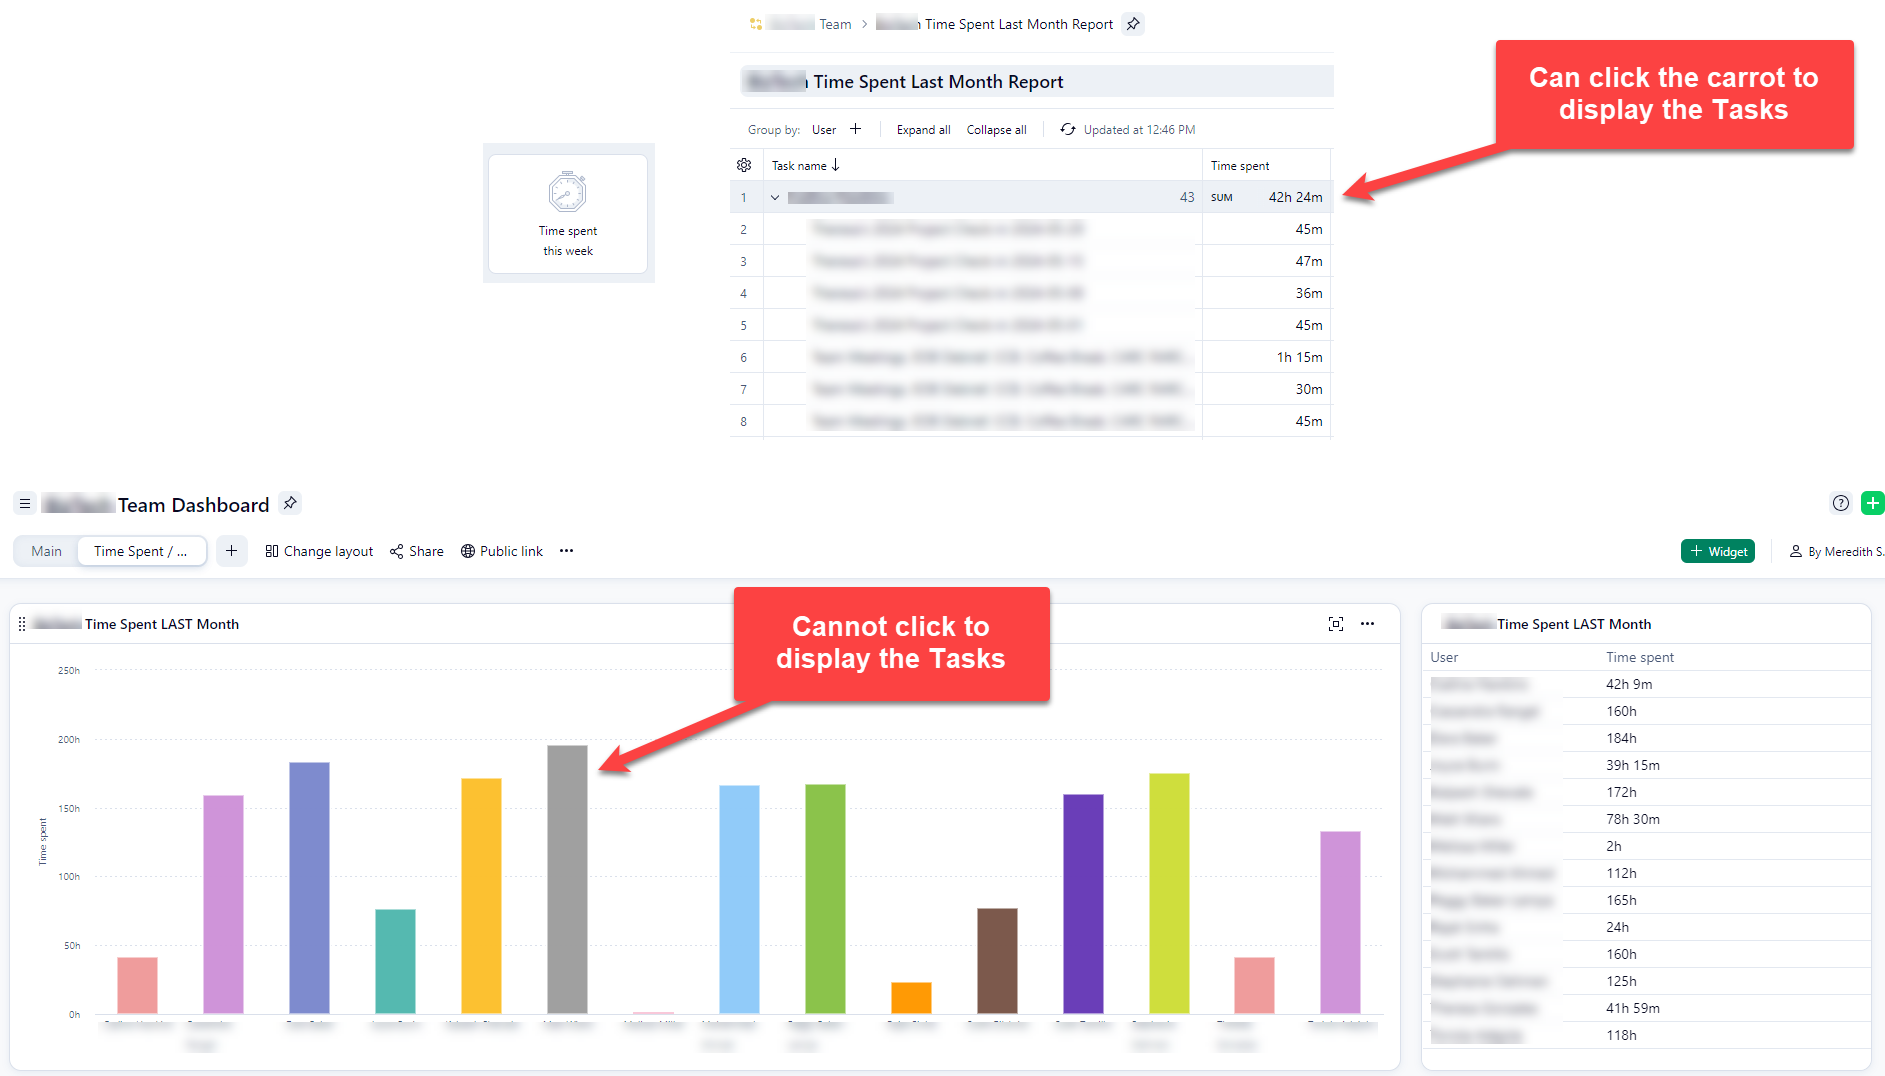The width and height of the screenshot is (1885, 1076).
Task: Refresh the report data
Action: click(x=1068, y=129)
